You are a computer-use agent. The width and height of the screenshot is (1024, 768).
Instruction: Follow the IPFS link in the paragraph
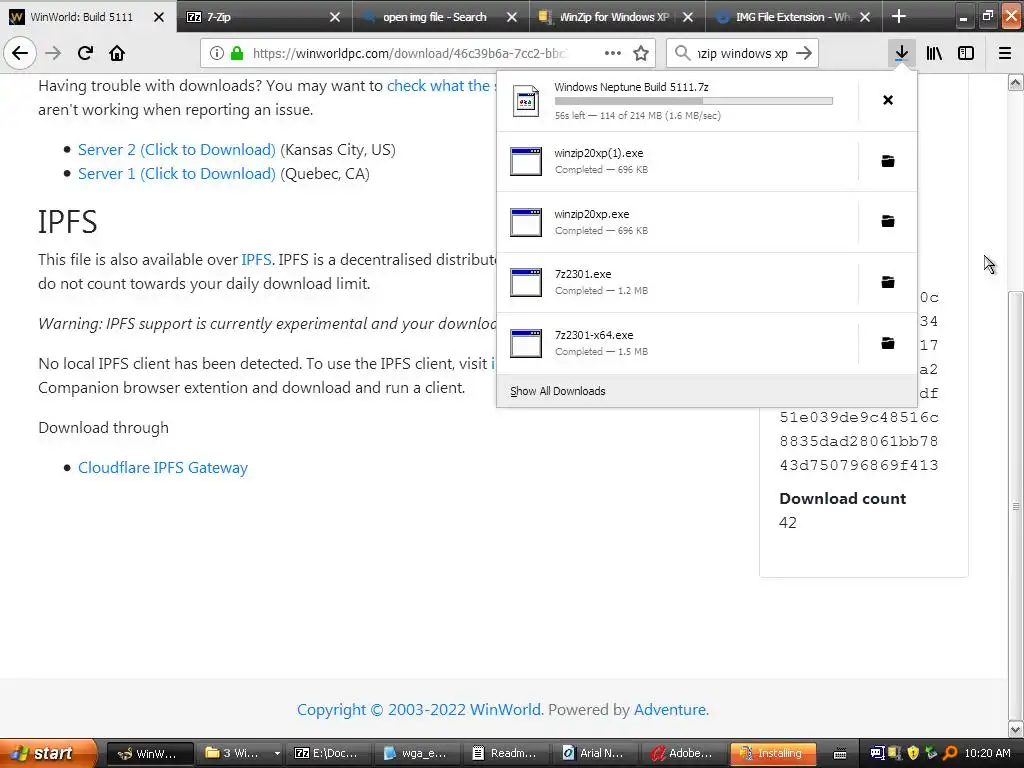tap(256, 259)
